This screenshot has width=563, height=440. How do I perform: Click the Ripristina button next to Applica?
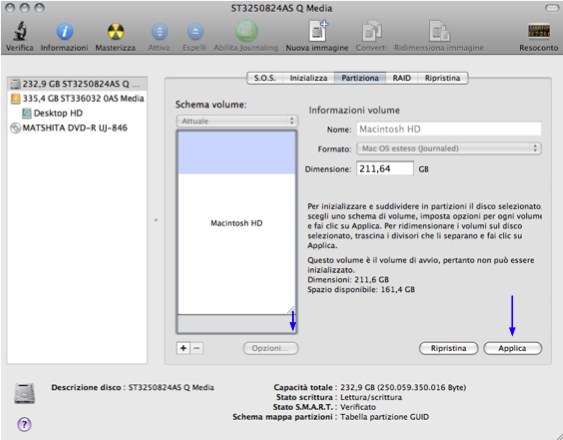[x=448, y=348]
